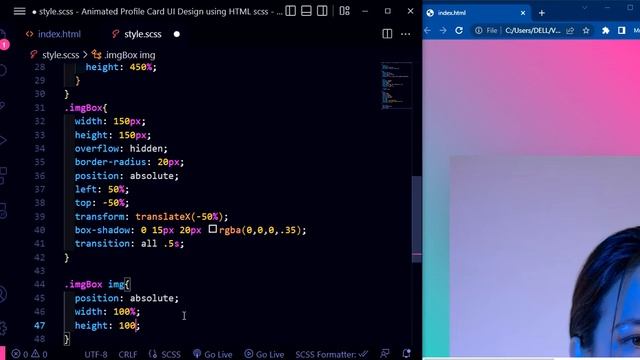Open notifications bell icon
This screenshot has height=360, width=640.
pyautogui.click(x=406, y=354)
